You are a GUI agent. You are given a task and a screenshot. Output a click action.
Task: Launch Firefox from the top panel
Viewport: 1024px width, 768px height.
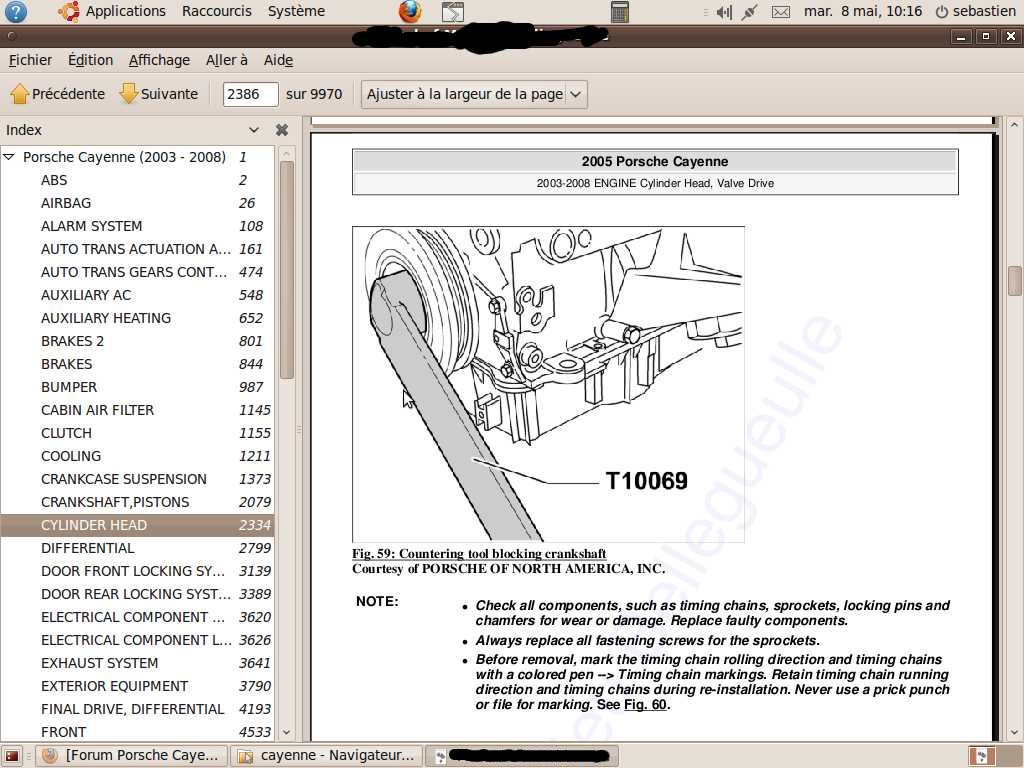(410, 11)
